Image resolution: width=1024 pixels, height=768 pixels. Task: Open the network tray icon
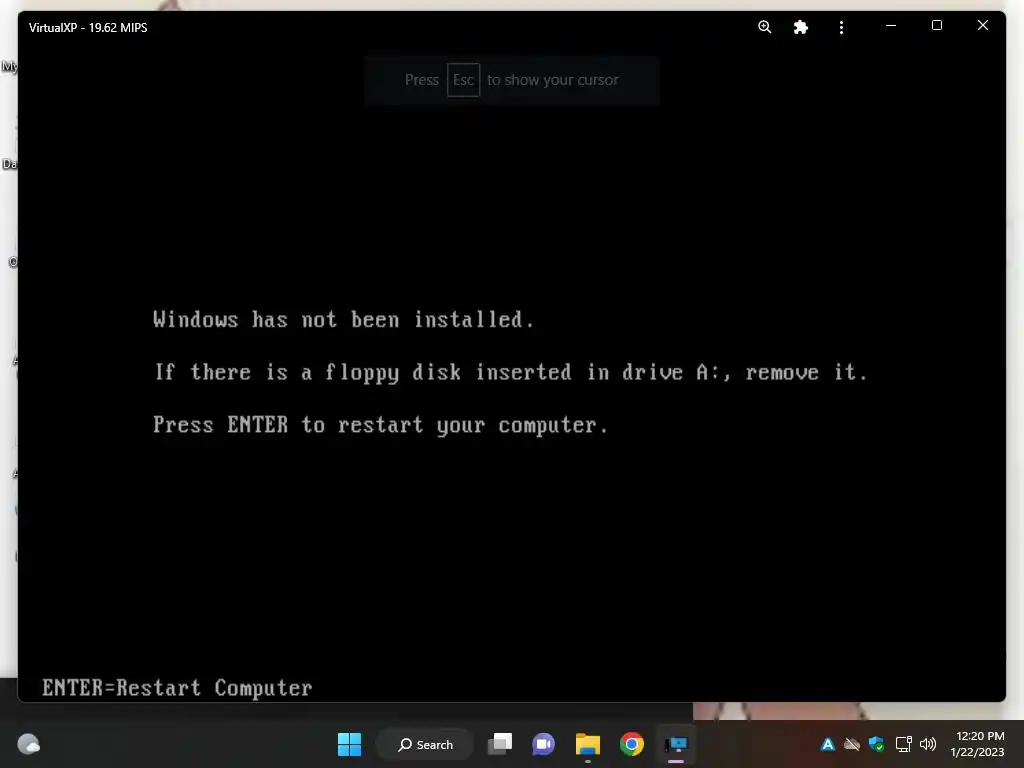pyautogui.click(x=903, y=744)
